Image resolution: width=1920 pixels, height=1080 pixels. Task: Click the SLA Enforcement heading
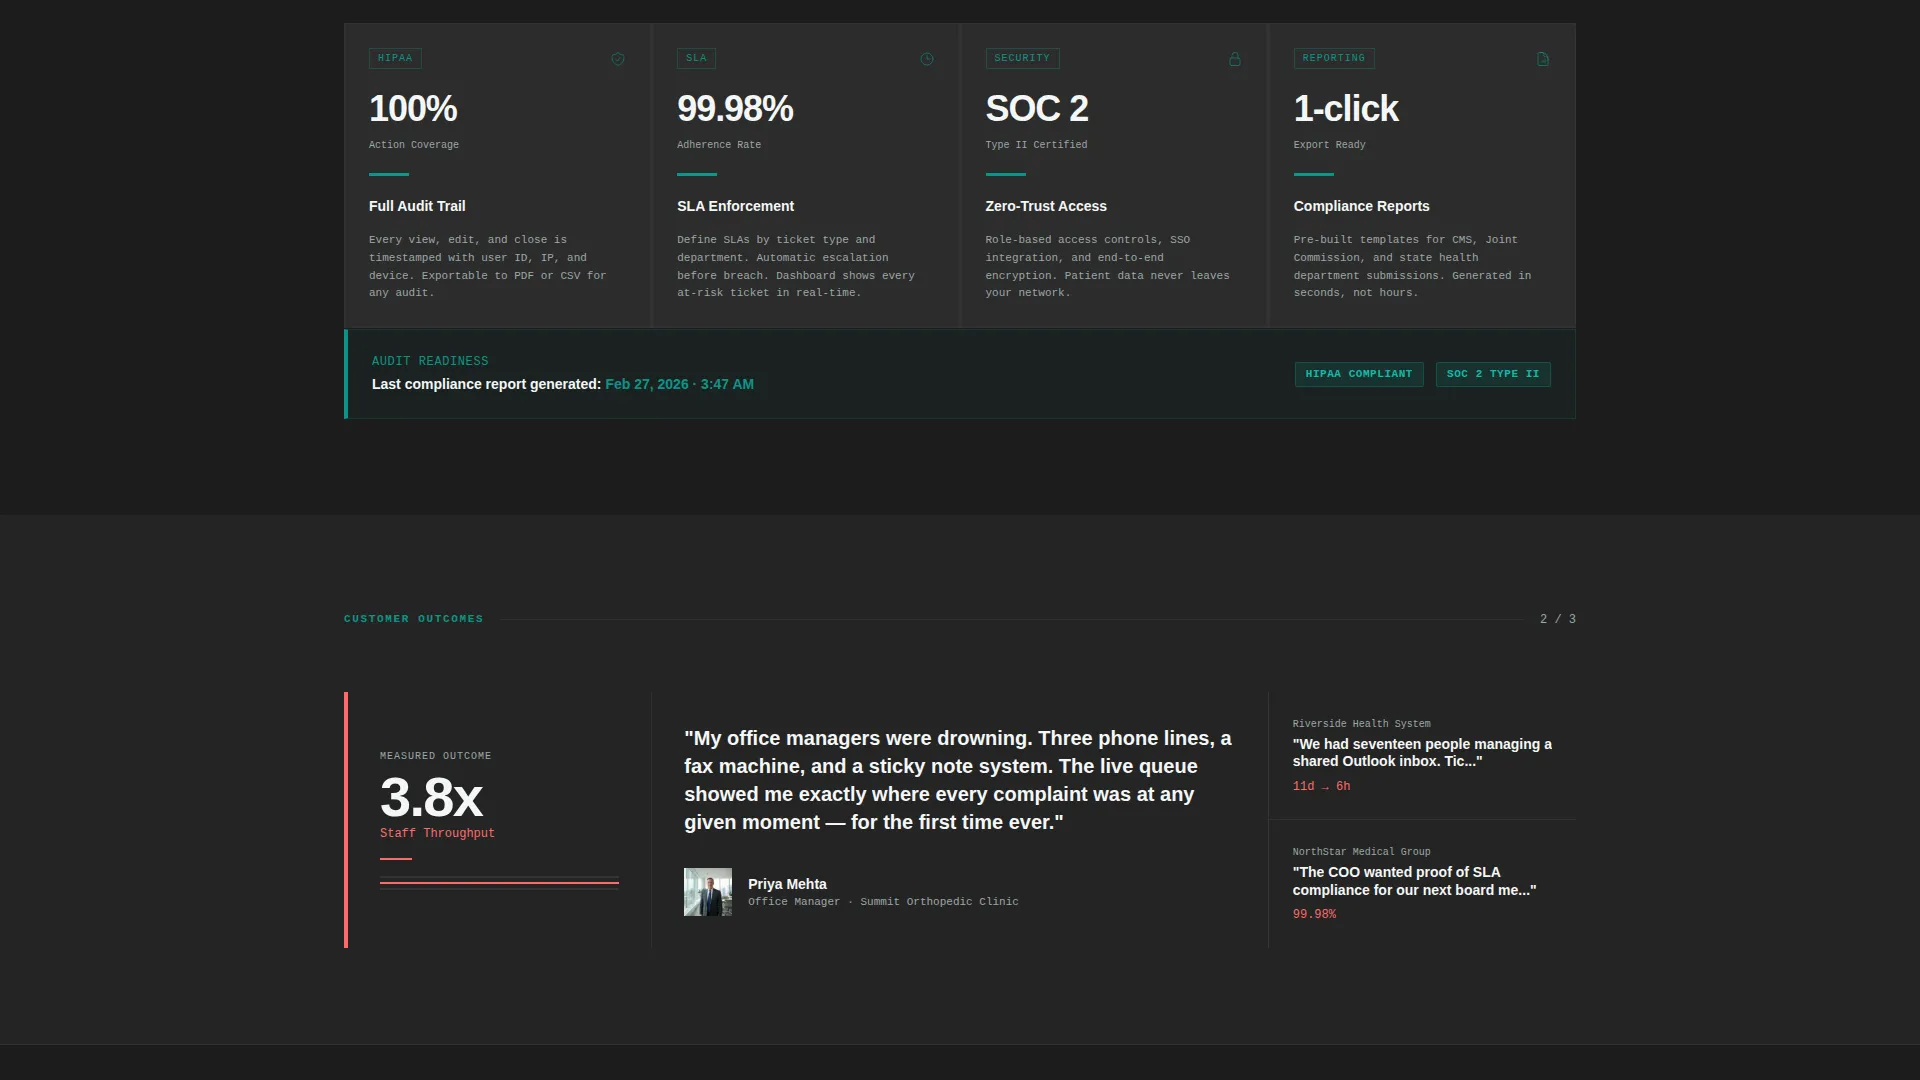click(735, 206)
